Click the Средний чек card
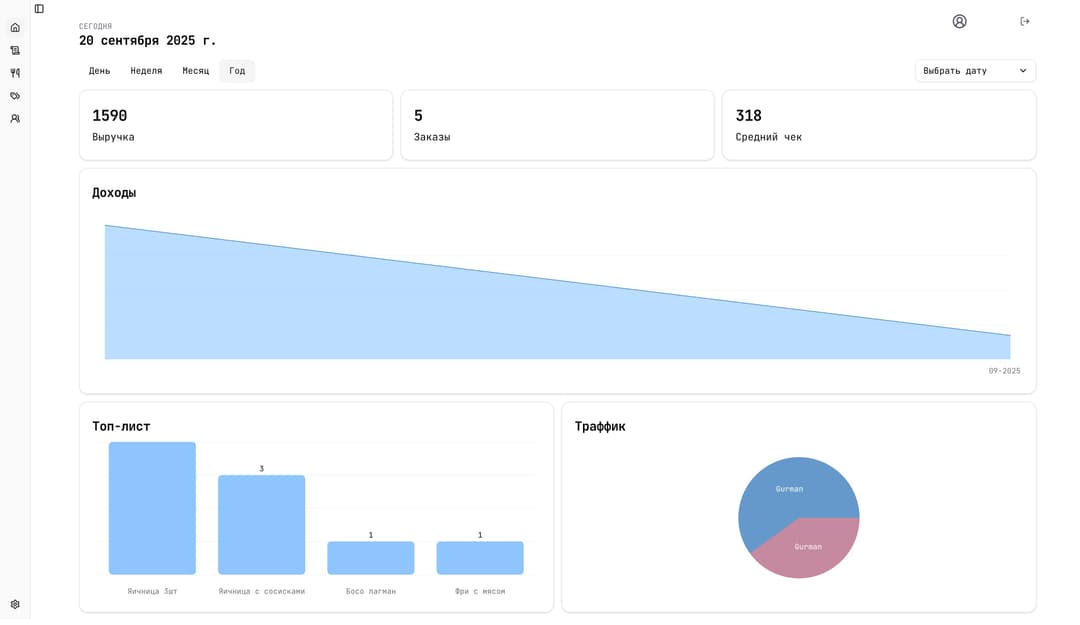The height and width of the screenshot is (625, 1080). point(878,125)
